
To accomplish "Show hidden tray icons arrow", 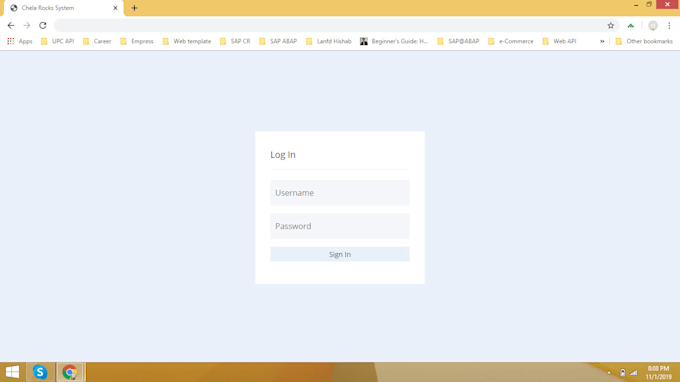I will pyautogui.click(x=609, y=372).
